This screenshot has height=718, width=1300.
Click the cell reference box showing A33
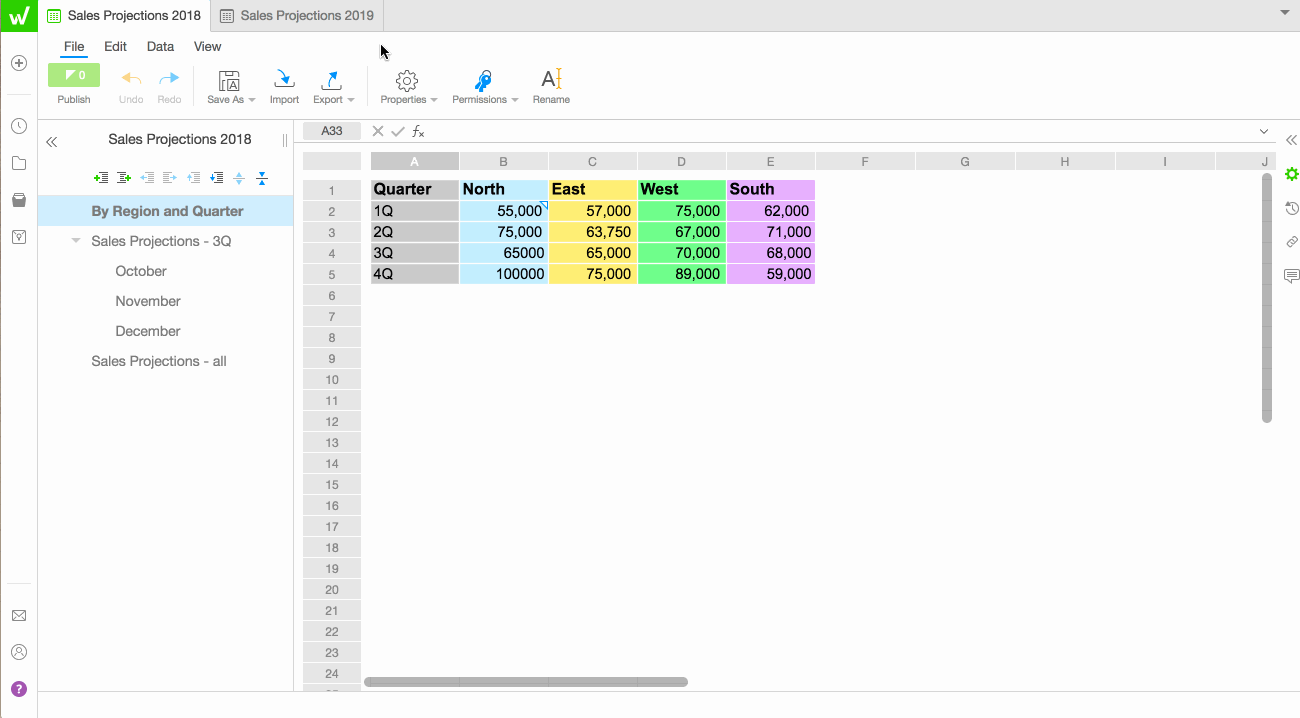(332, 131)
